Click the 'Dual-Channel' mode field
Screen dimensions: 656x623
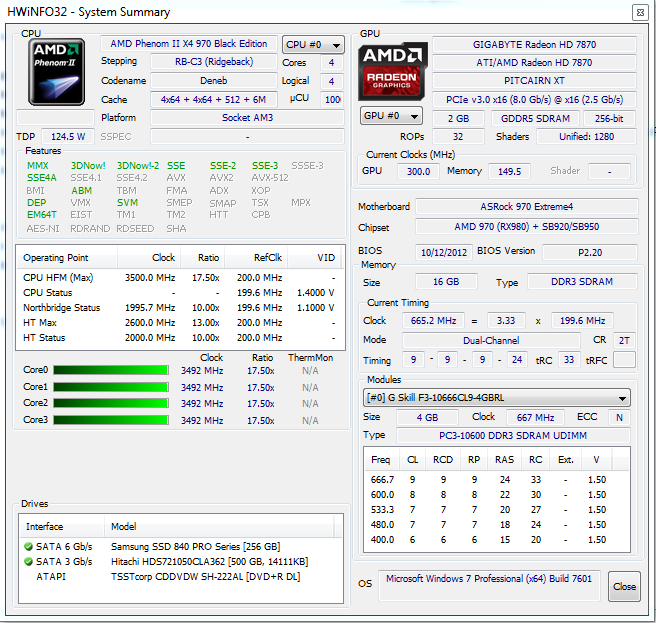(x=491, y=340)
